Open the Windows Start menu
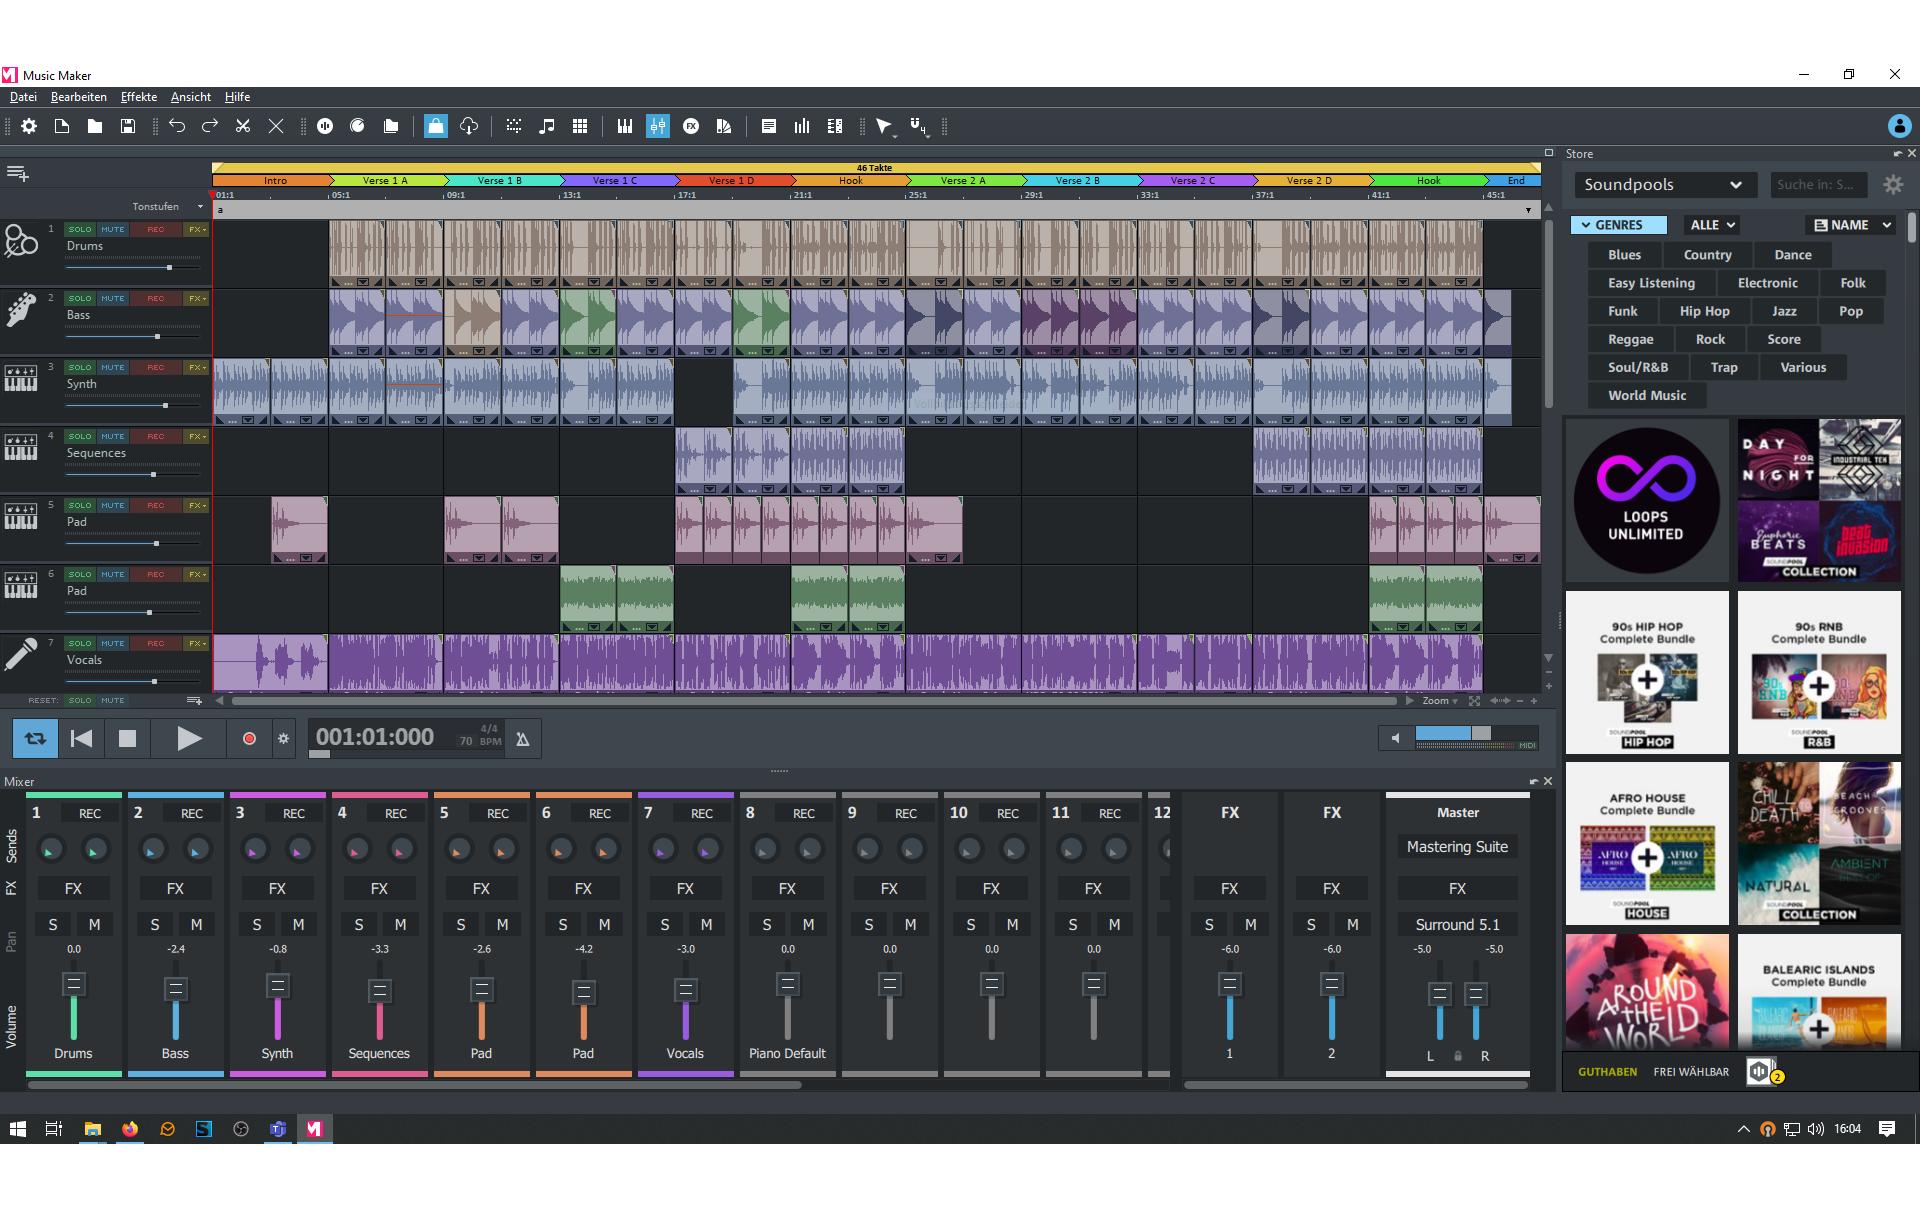Viewport: 1920px width, 1208px height. click(x=17, y=1129)
